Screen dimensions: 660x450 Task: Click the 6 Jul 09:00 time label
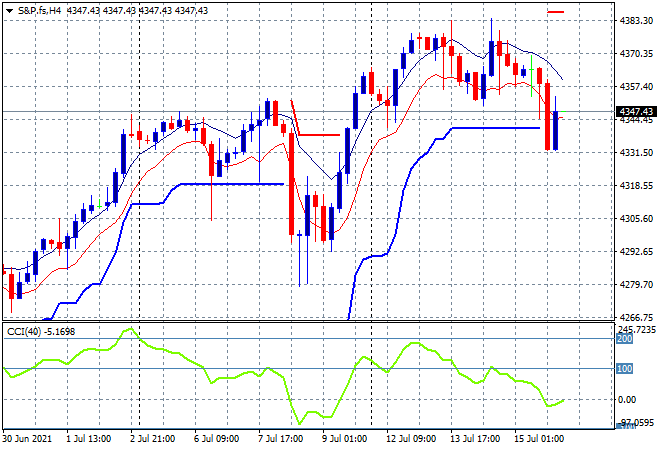click(x=216, y=439)
